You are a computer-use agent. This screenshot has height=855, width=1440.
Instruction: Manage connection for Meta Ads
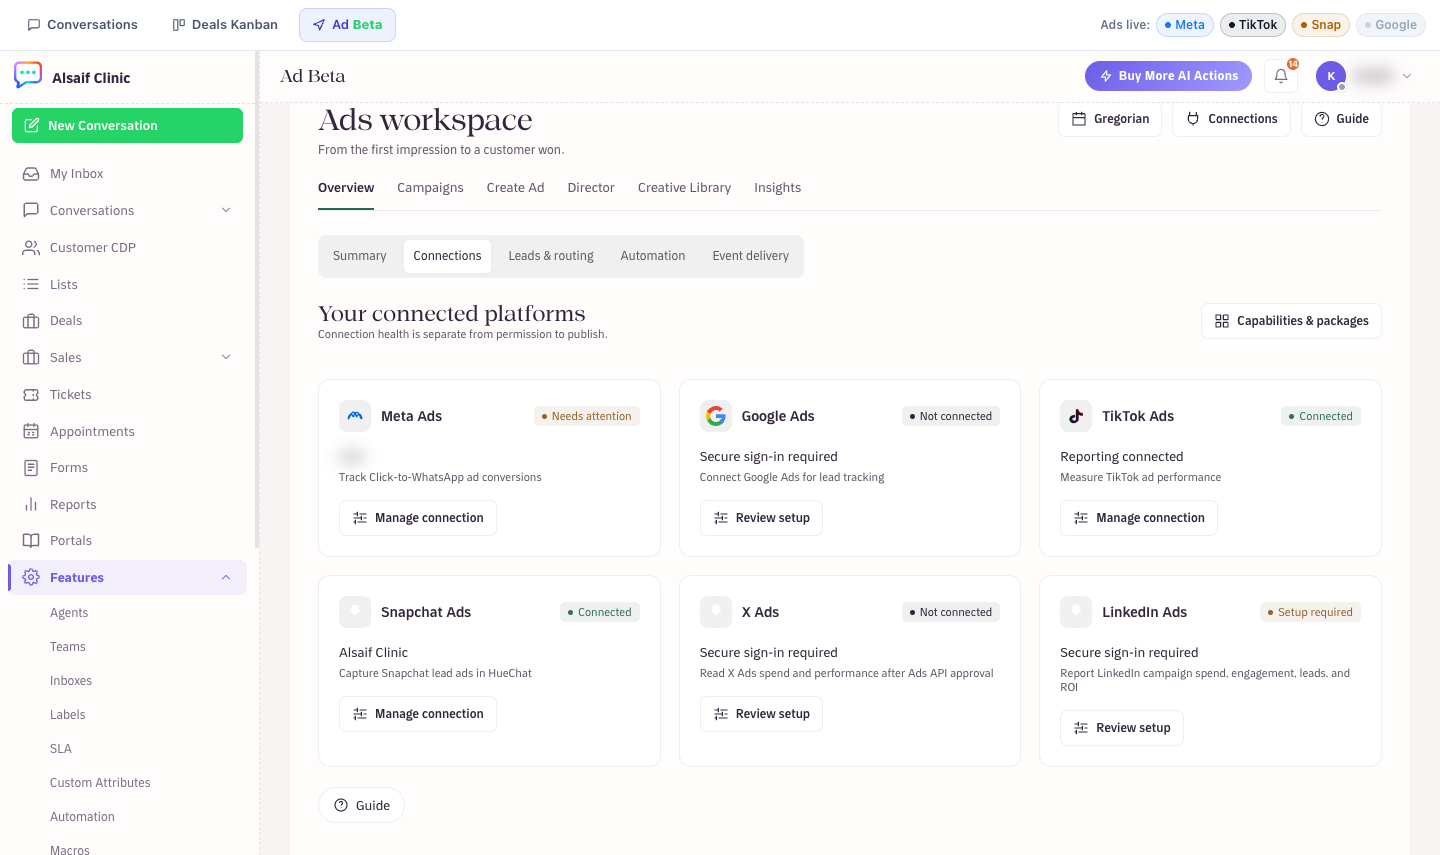pyautogui.click(x=418, y=518)
